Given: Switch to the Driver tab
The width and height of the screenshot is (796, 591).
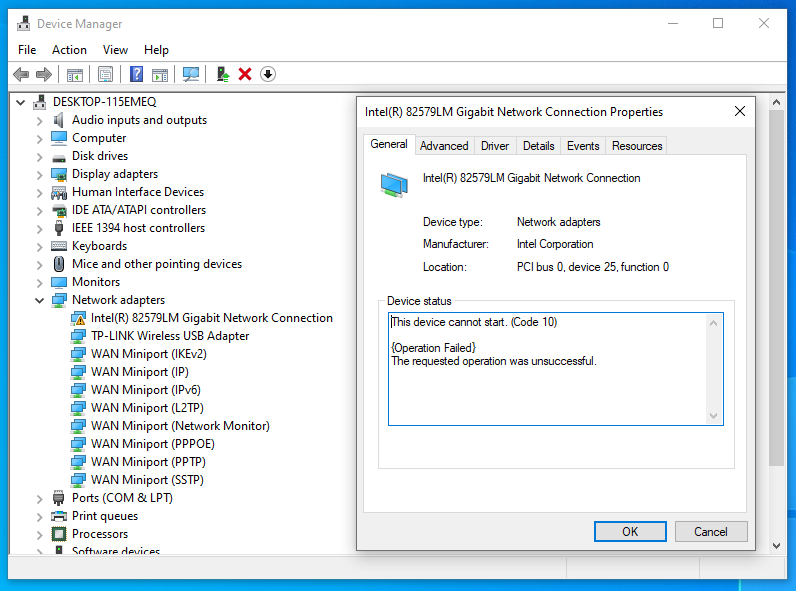Looking at the screenshot, I should [495, 146].
